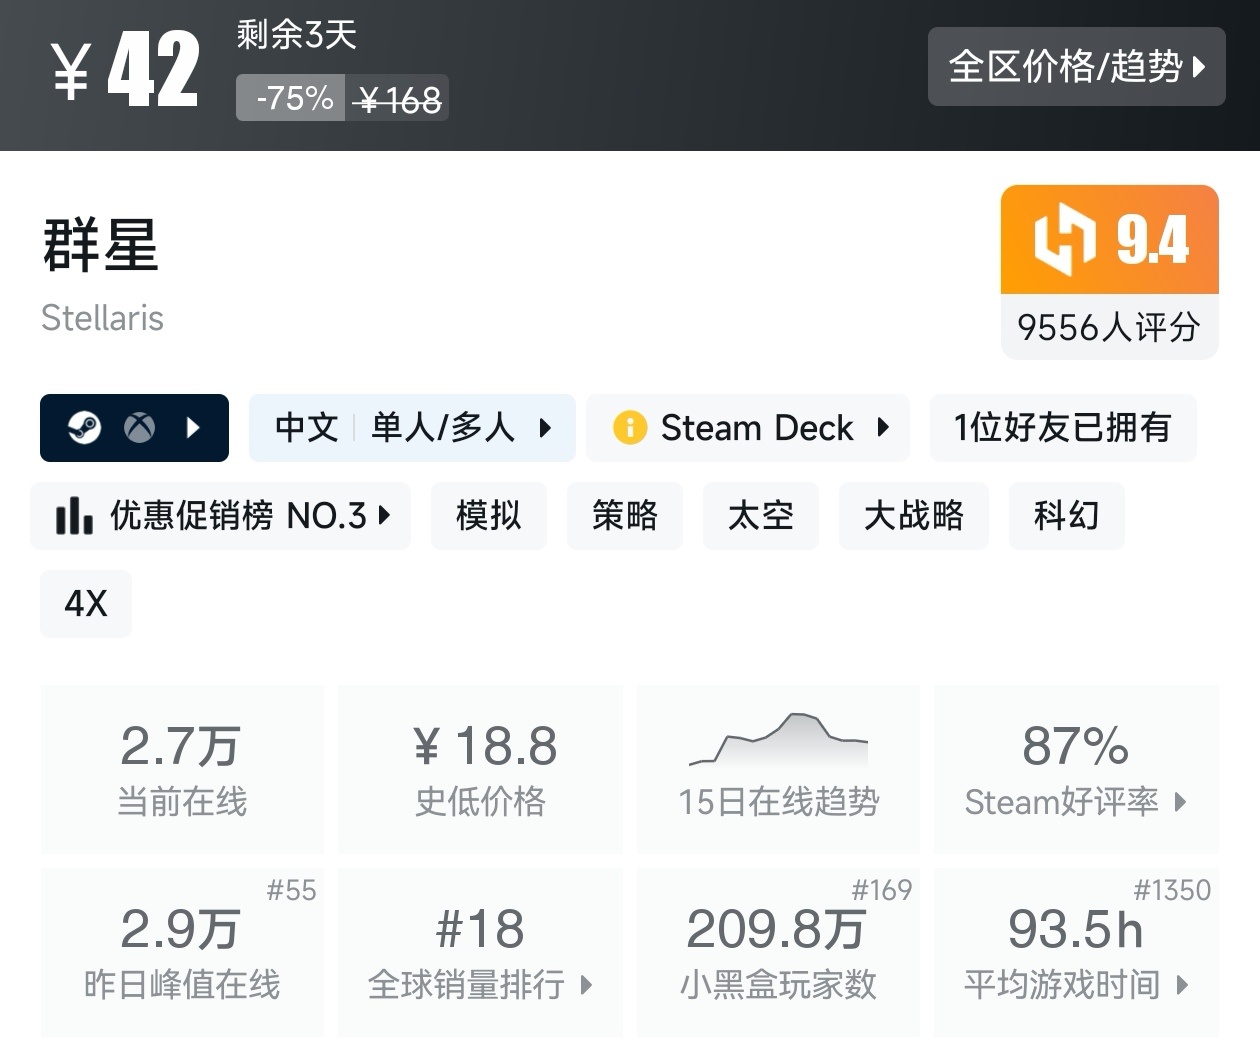Open the 15日在线趋势 chart thumbnail

(x=778, y=745)
